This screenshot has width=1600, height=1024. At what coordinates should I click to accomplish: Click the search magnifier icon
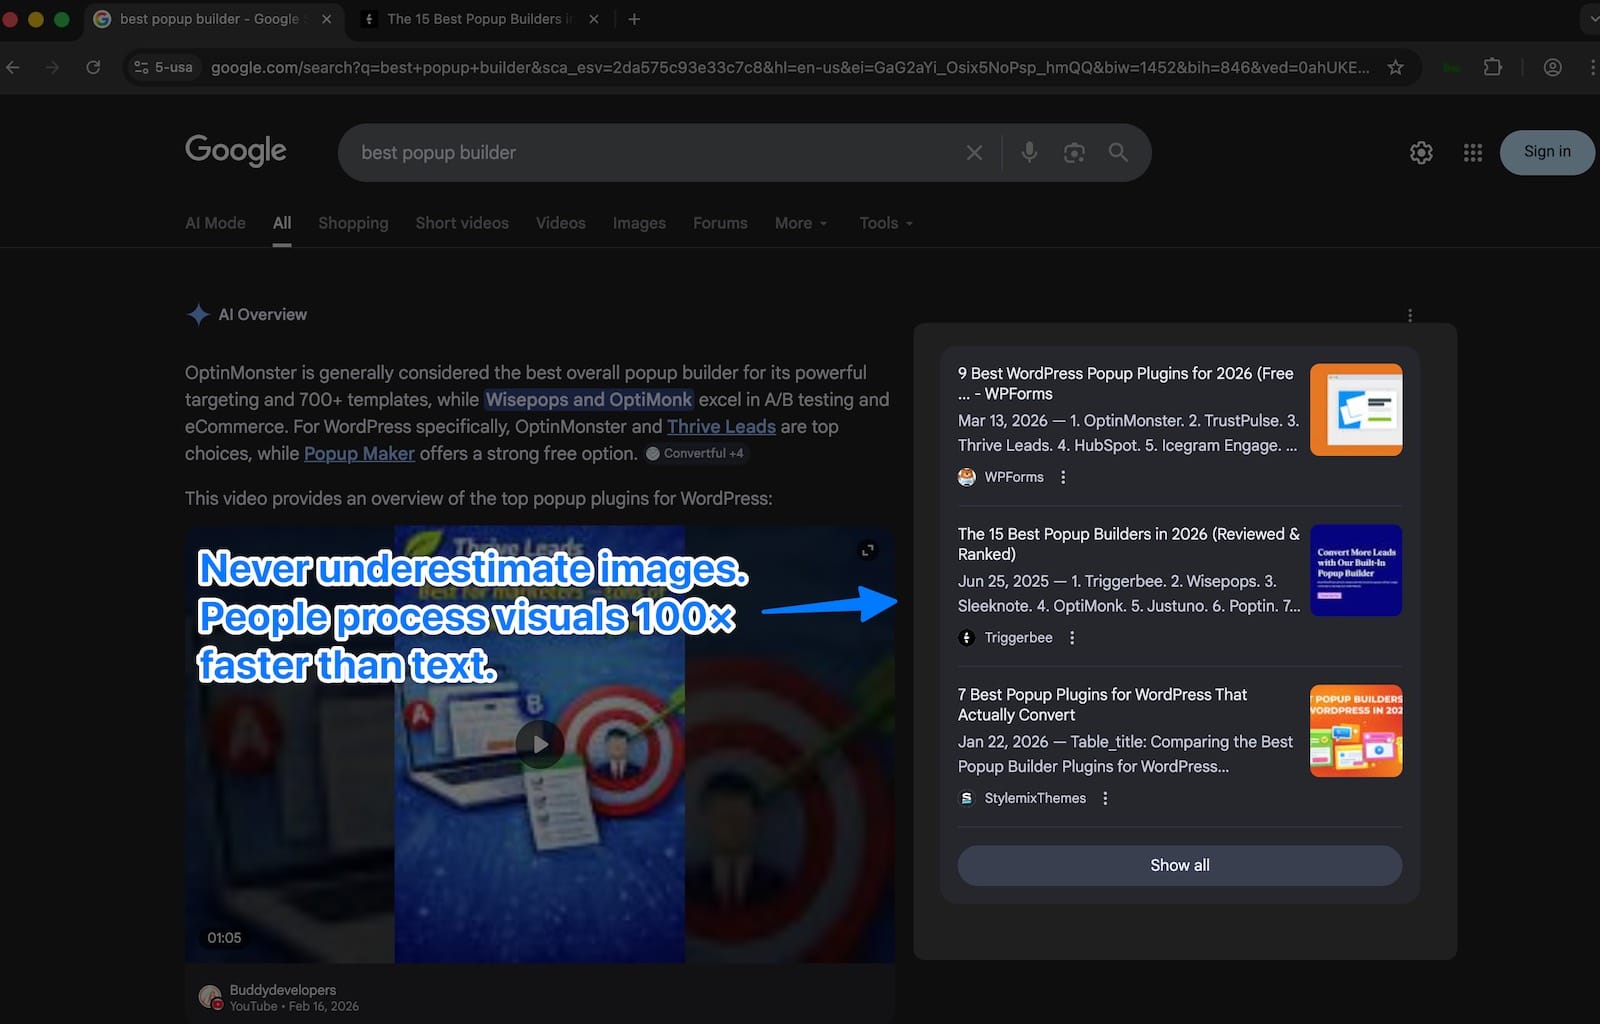point(1118,152)
